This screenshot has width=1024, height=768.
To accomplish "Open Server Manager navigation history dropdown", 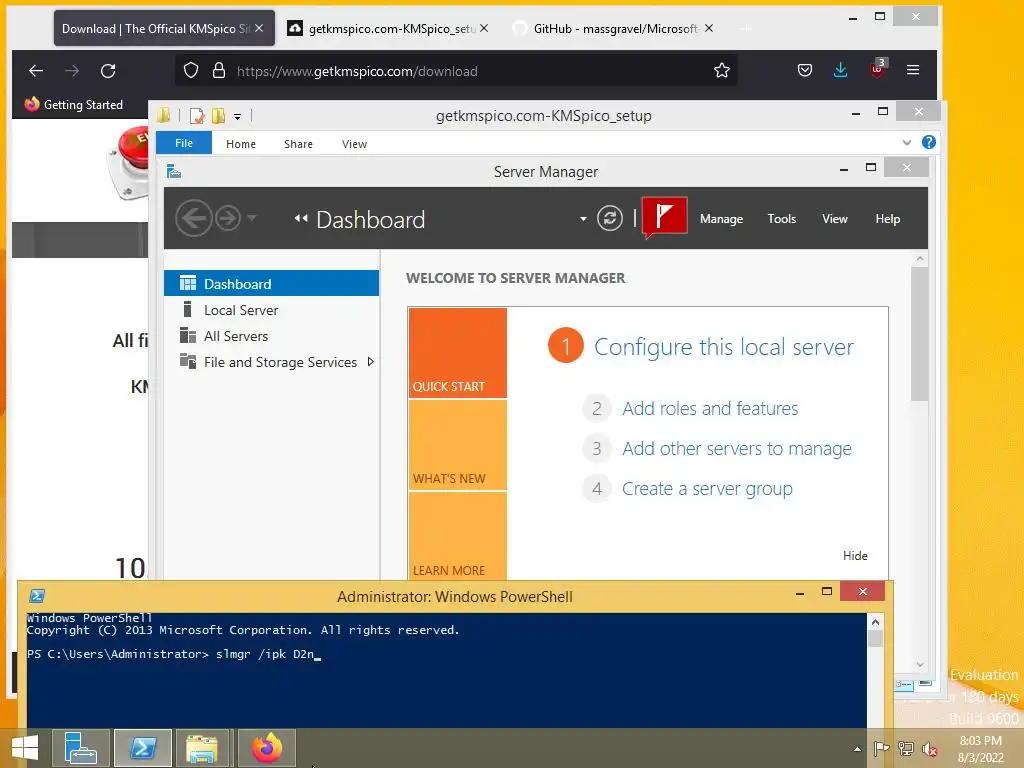I will (251, 218).
